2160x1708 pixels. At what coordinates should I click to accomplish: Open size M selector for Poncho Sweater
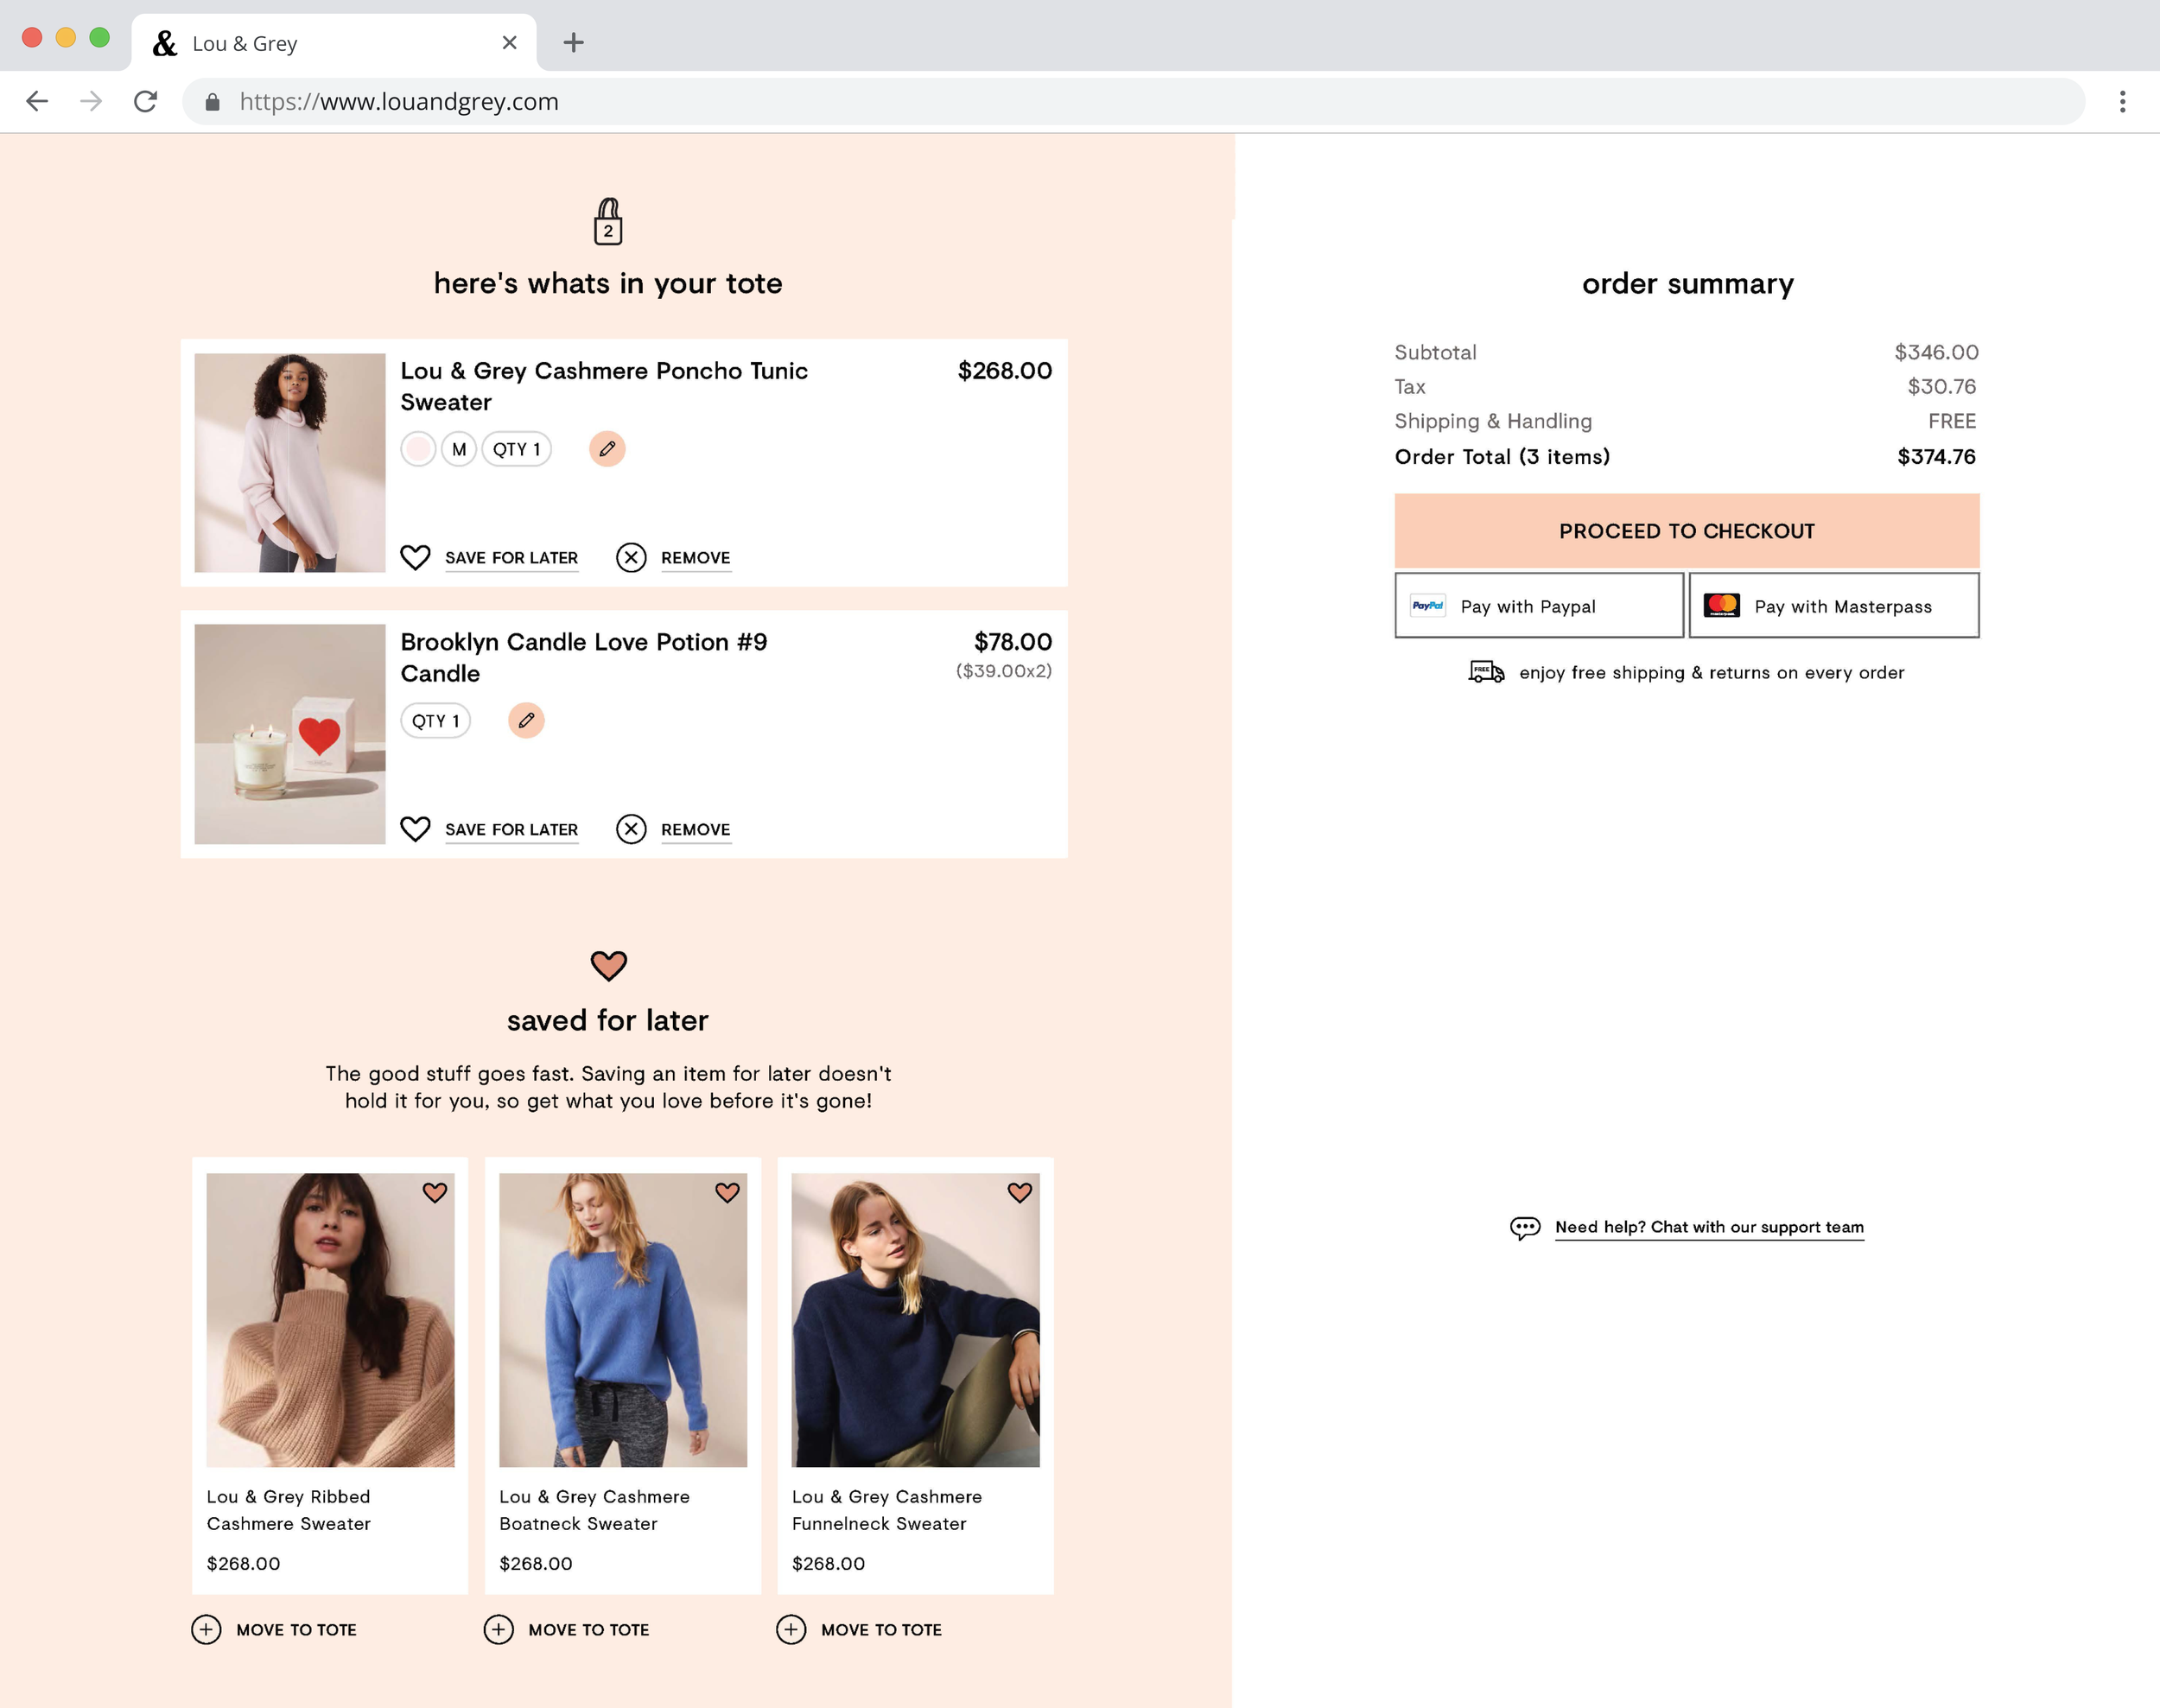[x=459, y=449]
